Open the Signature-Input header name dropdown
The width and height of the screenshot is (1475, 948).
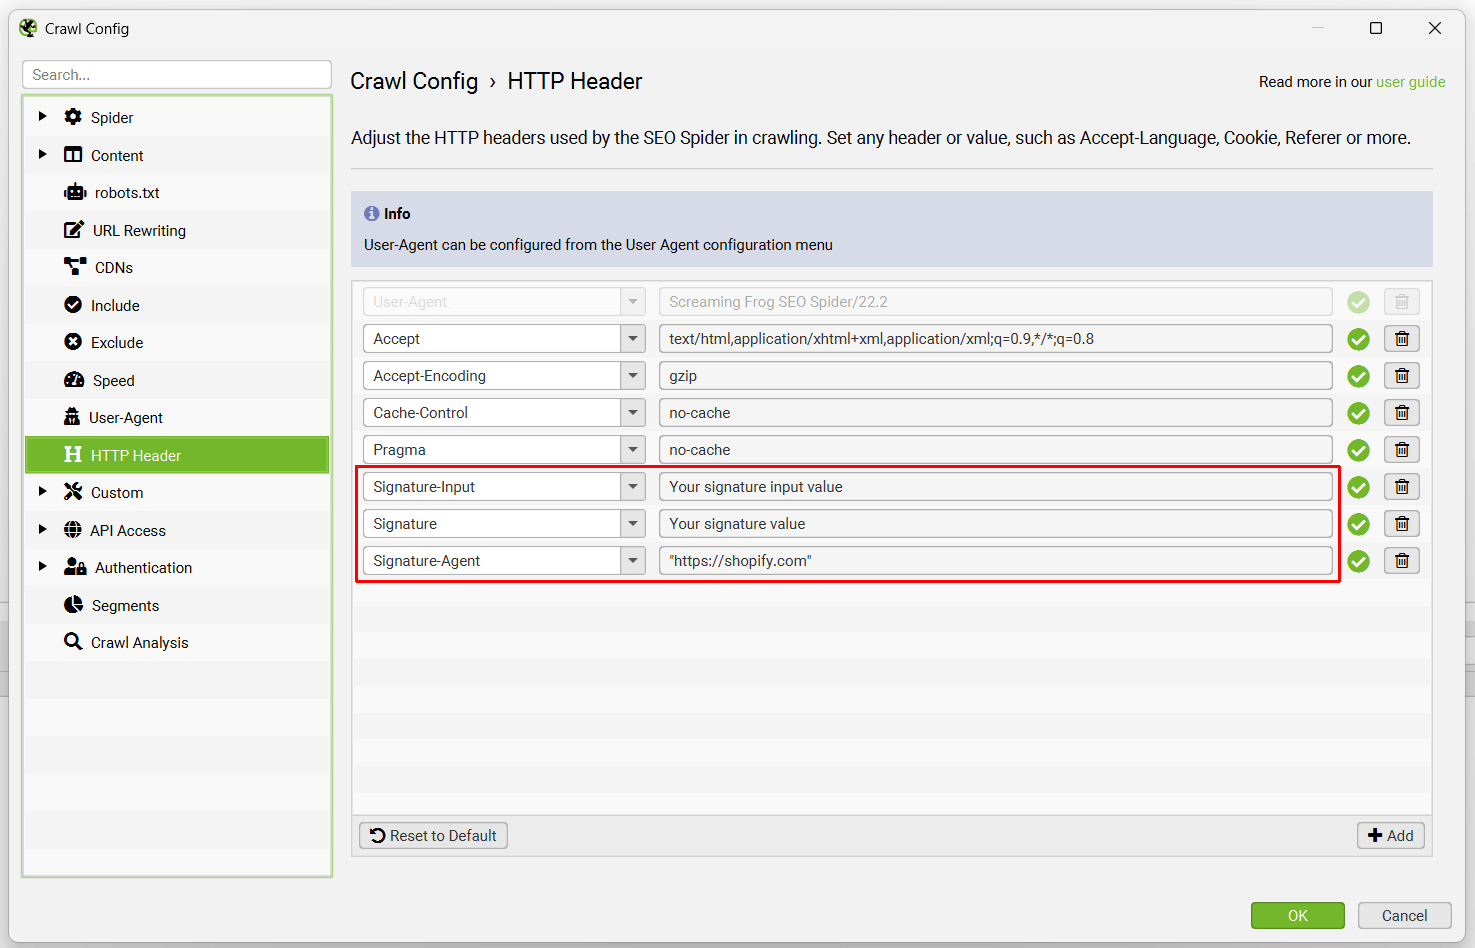632,487
